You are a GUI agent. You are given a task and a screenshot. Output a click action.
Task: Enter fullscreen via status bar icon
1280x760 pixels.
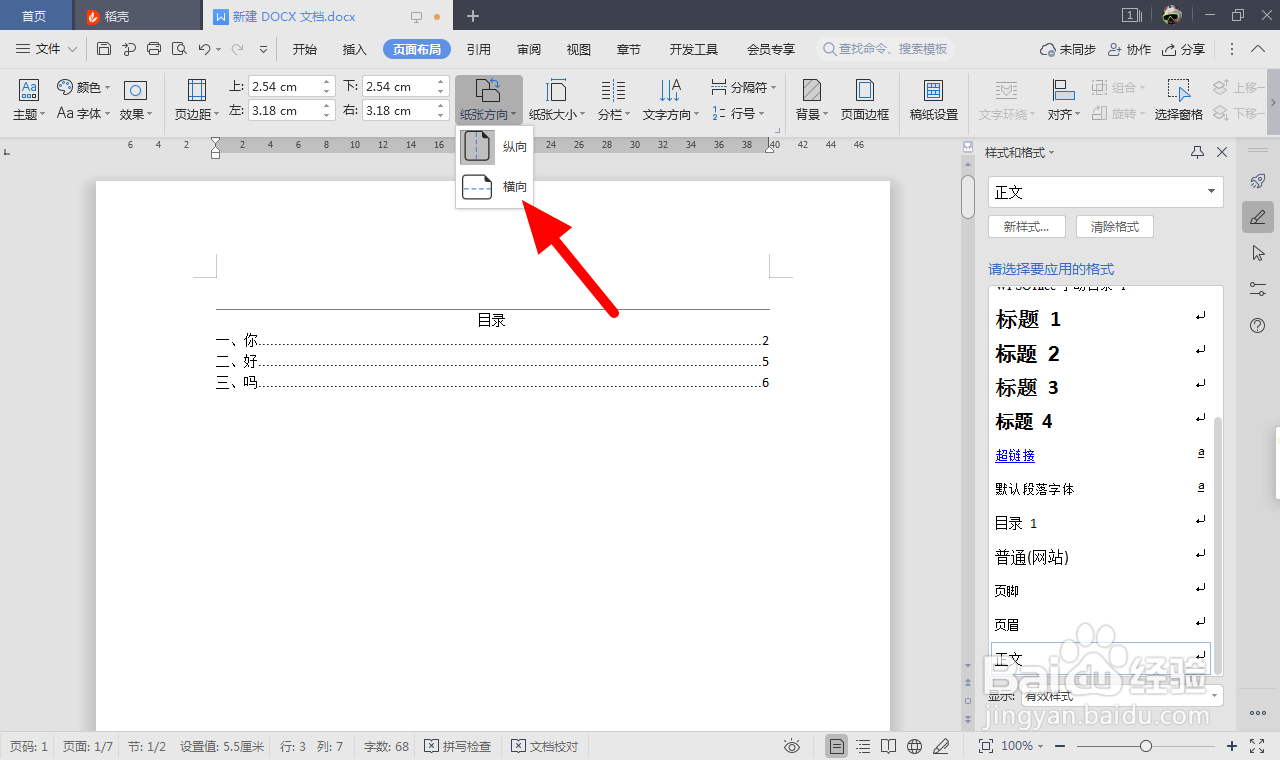click(1258, 746)
